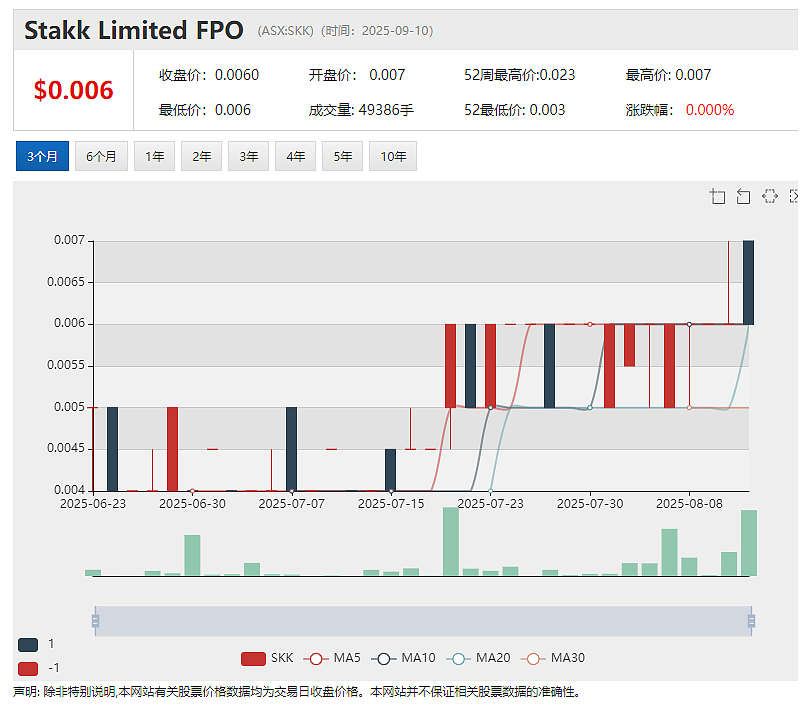Click the volume bar at 2025-06-30
The height and width of the screenshot is (707, 812).
pyautogui.click(x=192, y=555)
